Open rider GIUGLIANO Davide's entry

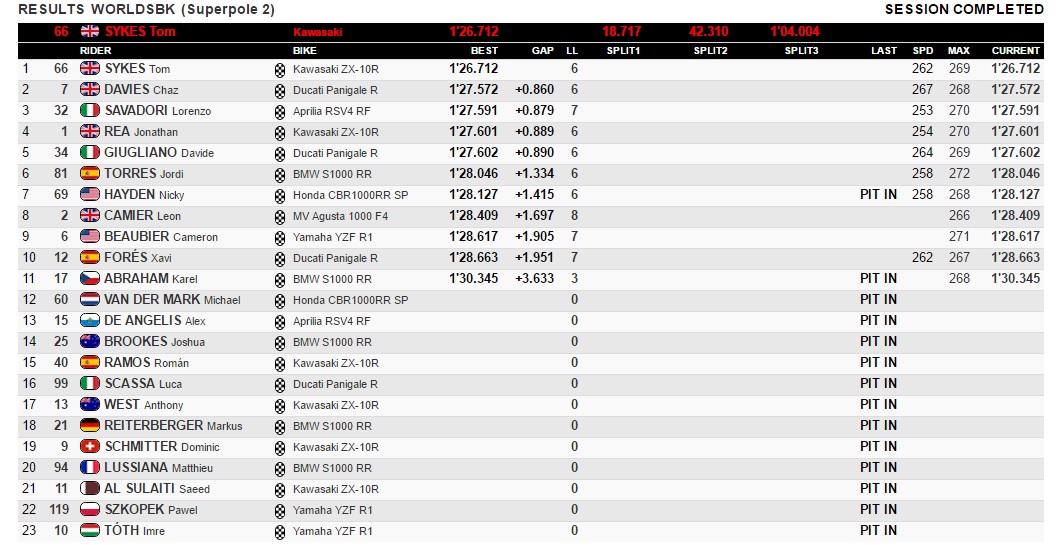point(159,153)
